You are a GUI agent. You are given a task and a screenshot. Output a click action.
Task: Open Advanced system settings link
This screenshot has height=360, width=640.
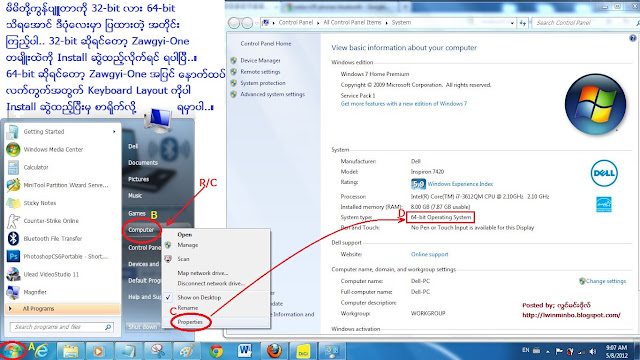coord(272,94)
